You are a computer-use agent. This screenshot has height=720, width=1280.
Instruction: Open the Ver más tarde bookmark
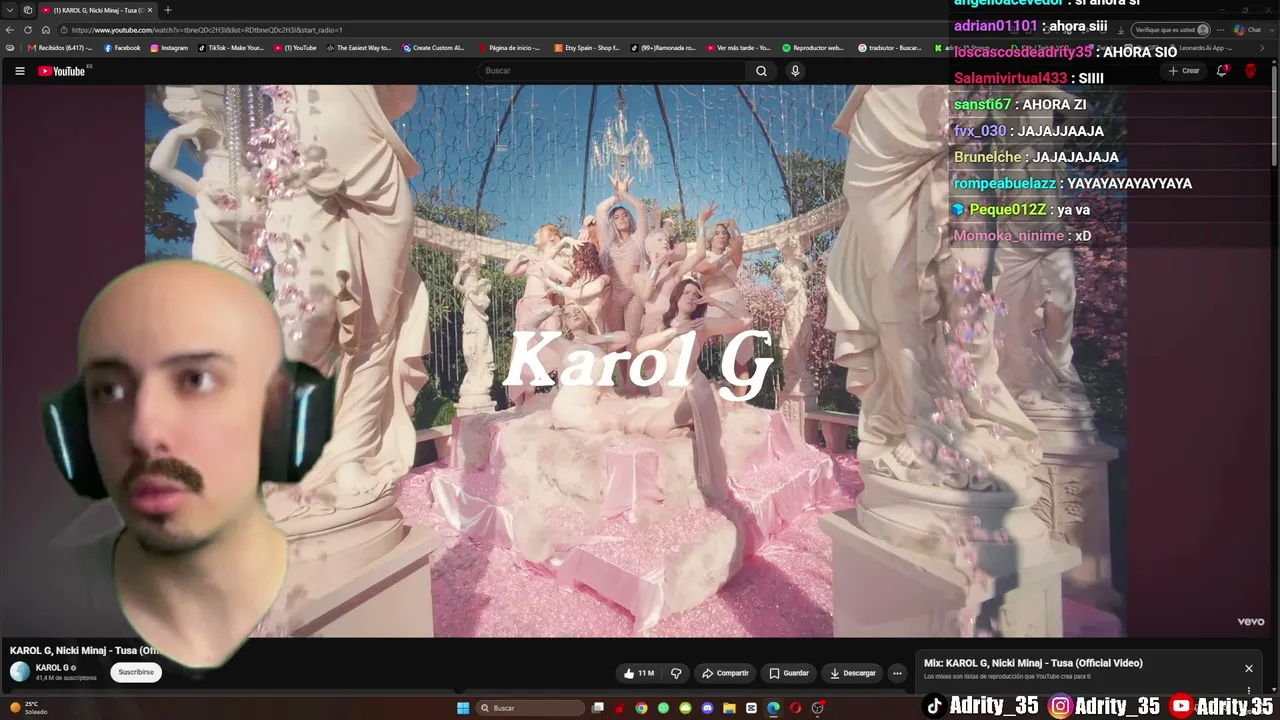(x=739, y=48)
